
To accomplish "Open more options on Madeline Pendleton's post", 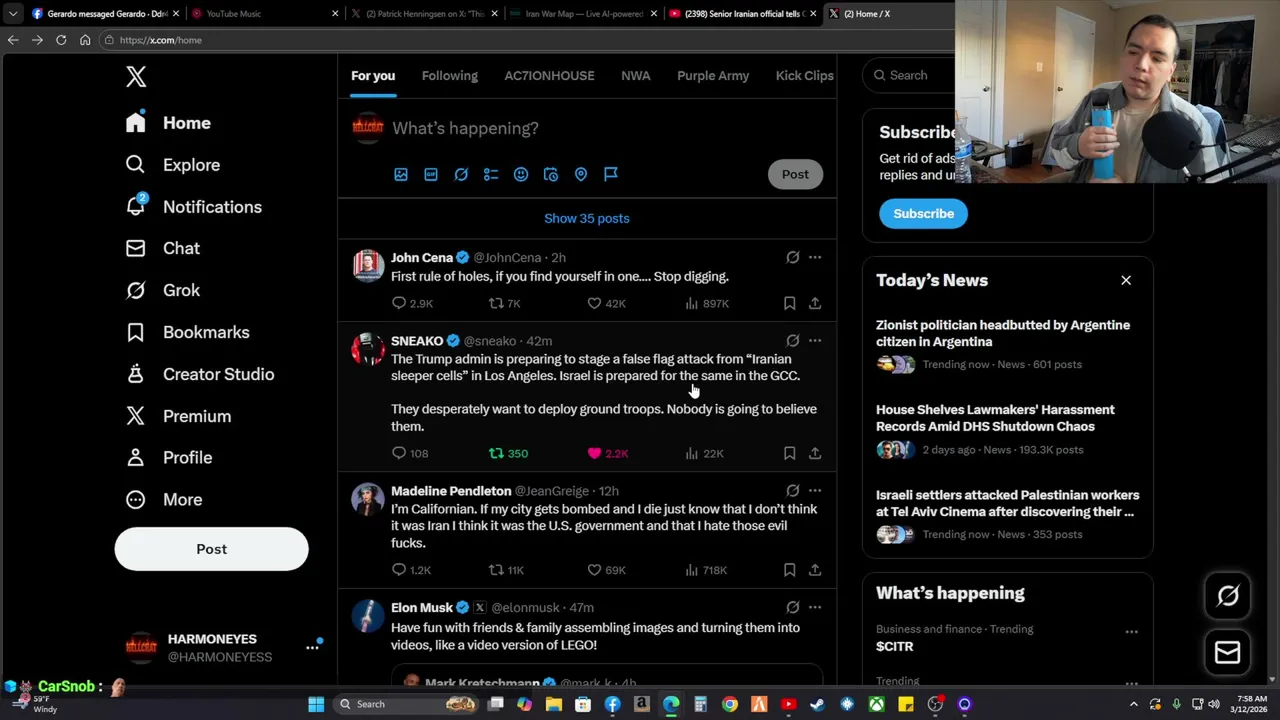I will tap(815, 491).
